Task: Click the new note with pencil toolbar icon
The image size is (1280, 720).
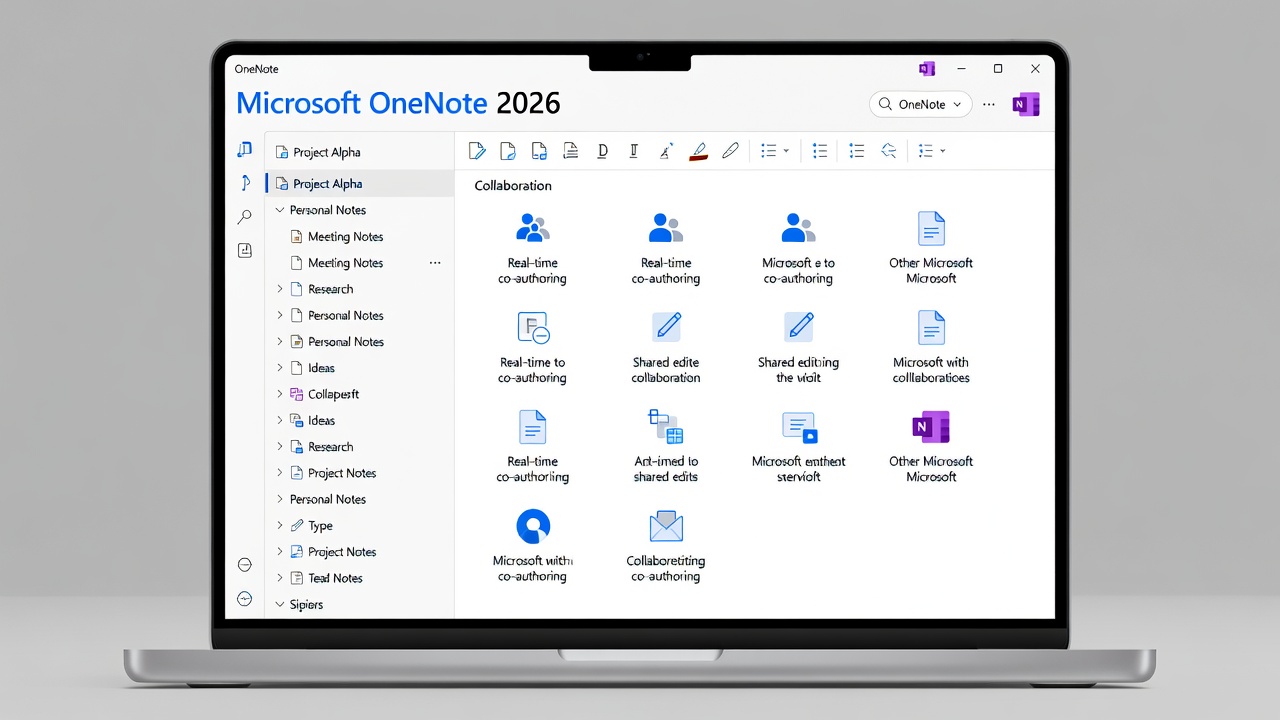Action: pyautogui.click(x=477, y=151)
